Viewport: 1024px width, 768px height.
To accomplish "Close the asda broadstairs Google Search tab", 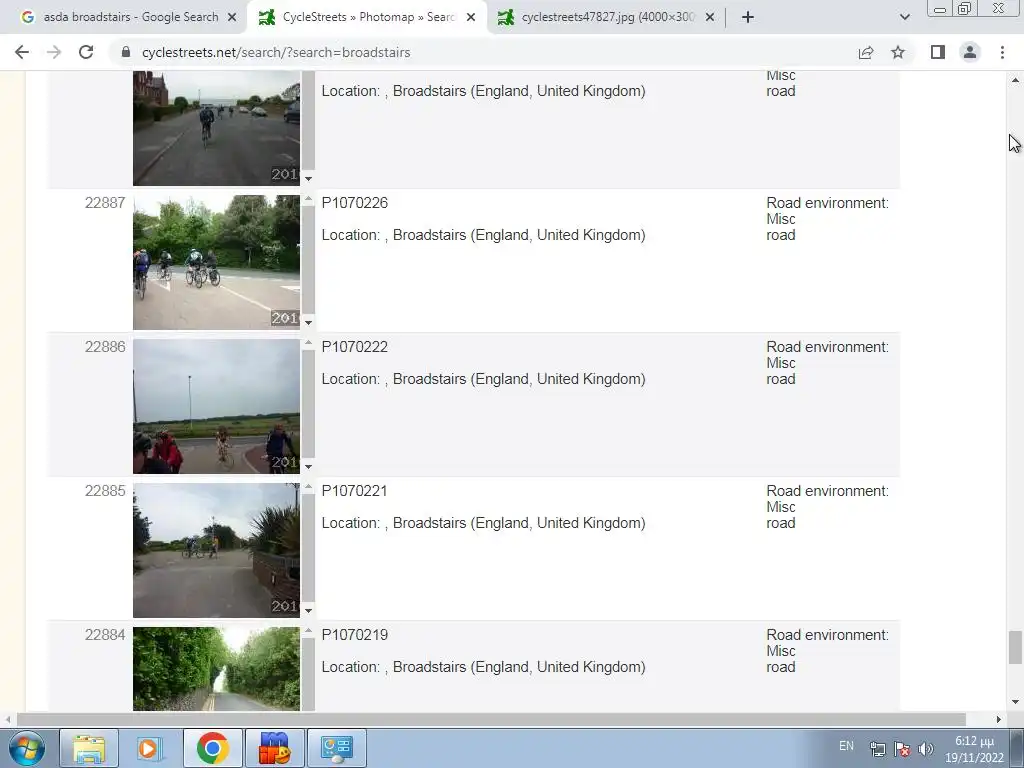I will point(232,17).
